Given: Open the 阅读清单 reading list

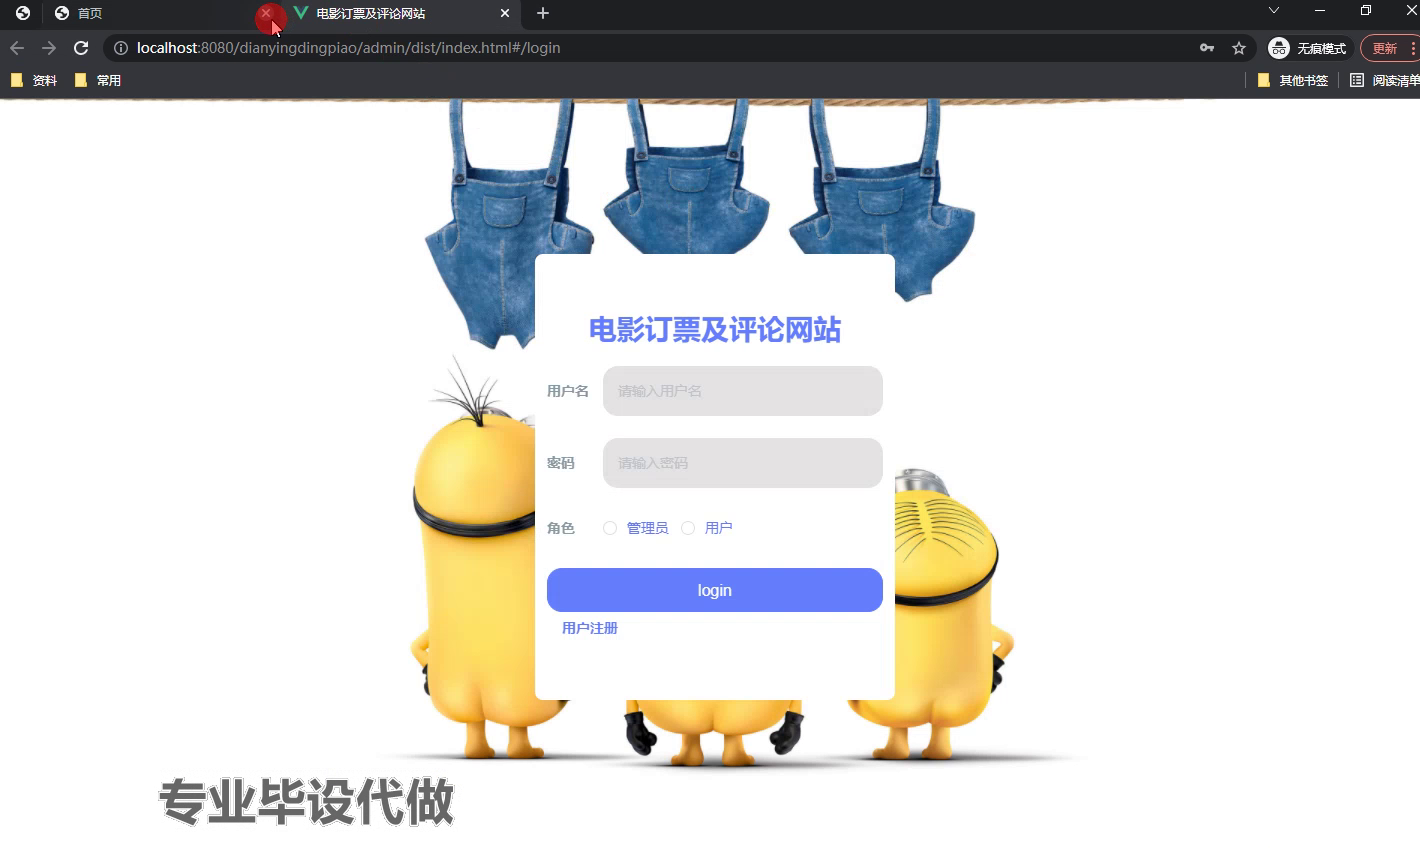Looking at the screenshot, I should pos(1384,80).
